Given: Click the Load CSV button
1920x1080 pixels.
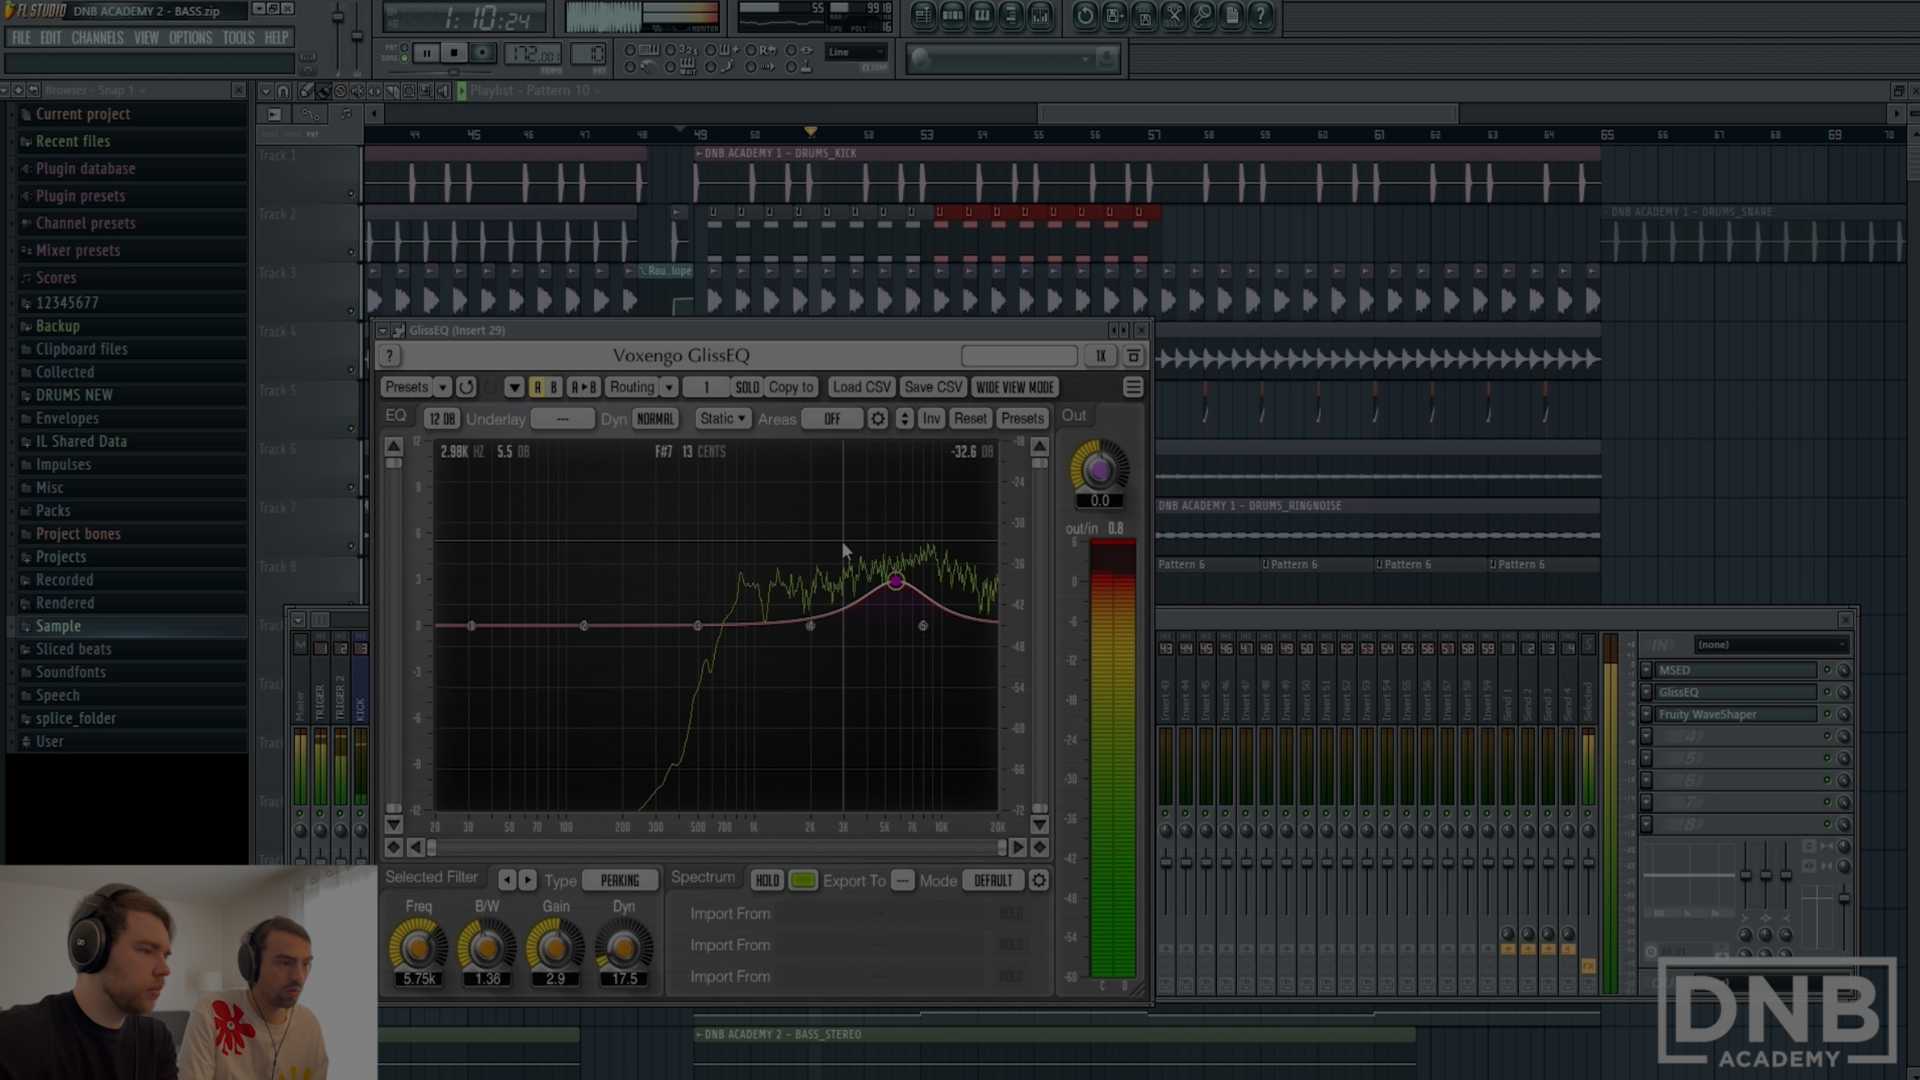Looking at the screenshot, I should (861, 387).
